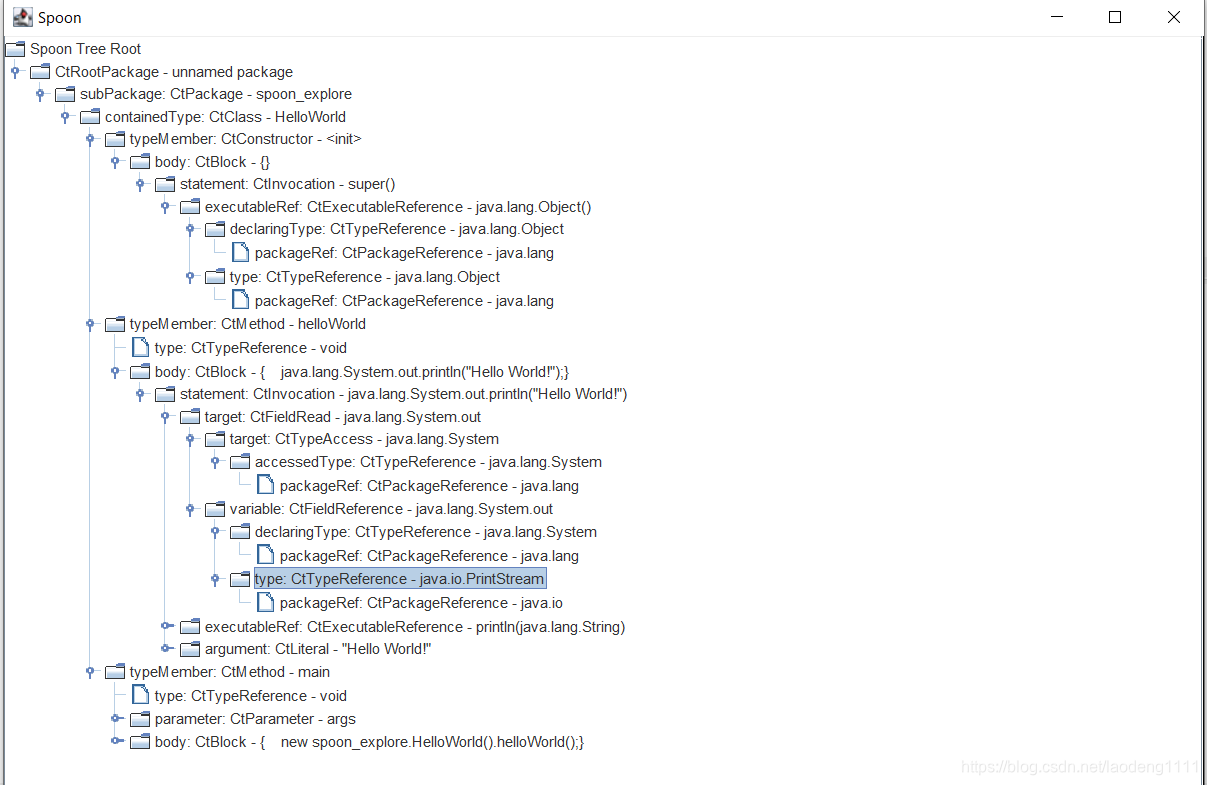
Task: Select body row with new spoon_explore.HelloWorld()
Action: (x=369, y=742)
